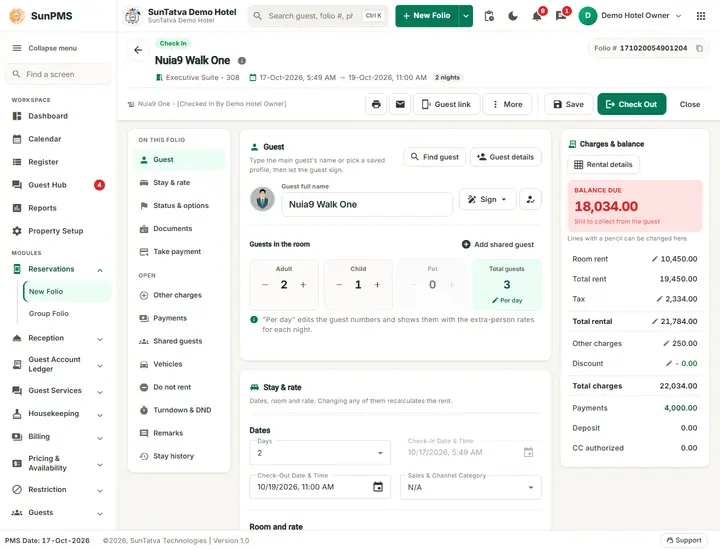720x550 pixels.
Task: Open the More options menu
Action: click(x=507, y=104)
